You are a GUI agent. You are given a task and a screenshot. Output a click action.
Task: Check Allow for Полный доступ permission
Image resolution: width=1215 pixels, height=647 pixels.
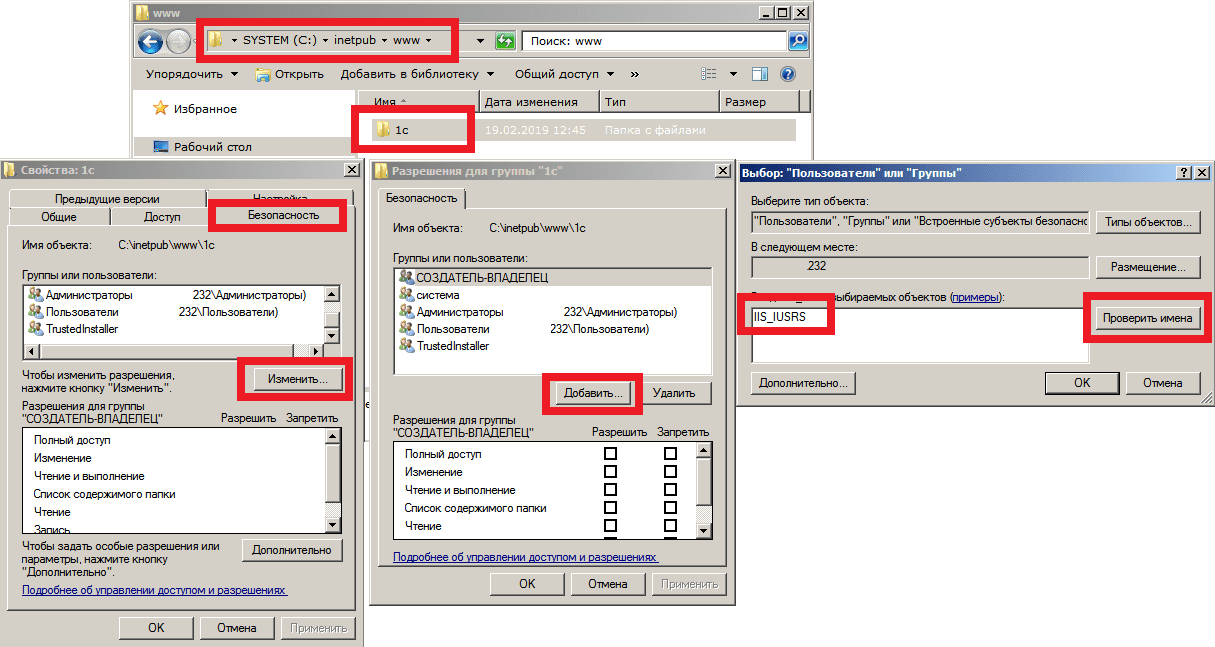[x=610, y=454]
